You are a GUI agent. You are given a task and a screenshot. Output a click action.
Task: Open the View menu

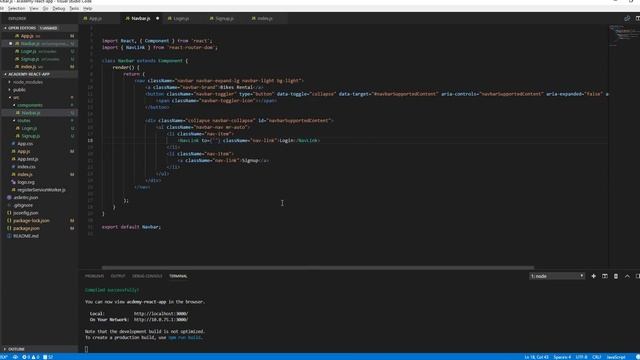coord(34,8)
